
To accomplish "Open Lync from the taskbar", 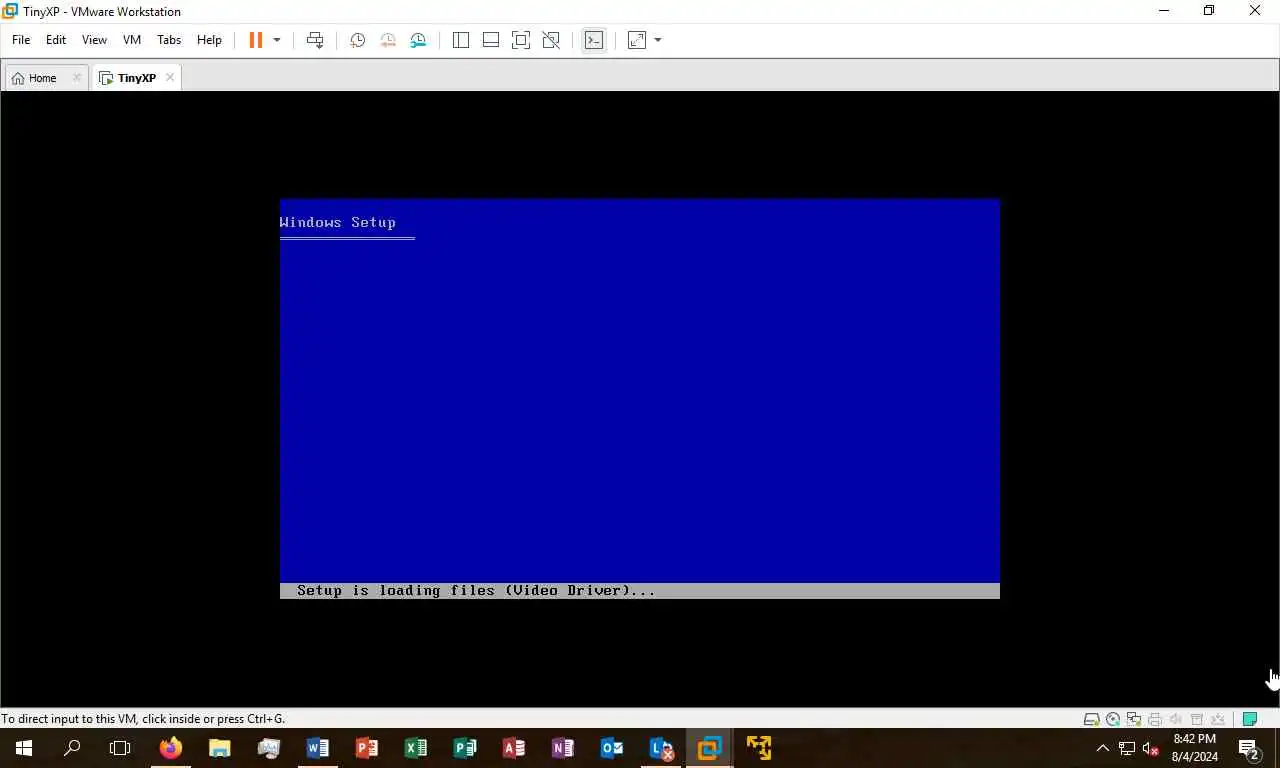I will point(661,748).
